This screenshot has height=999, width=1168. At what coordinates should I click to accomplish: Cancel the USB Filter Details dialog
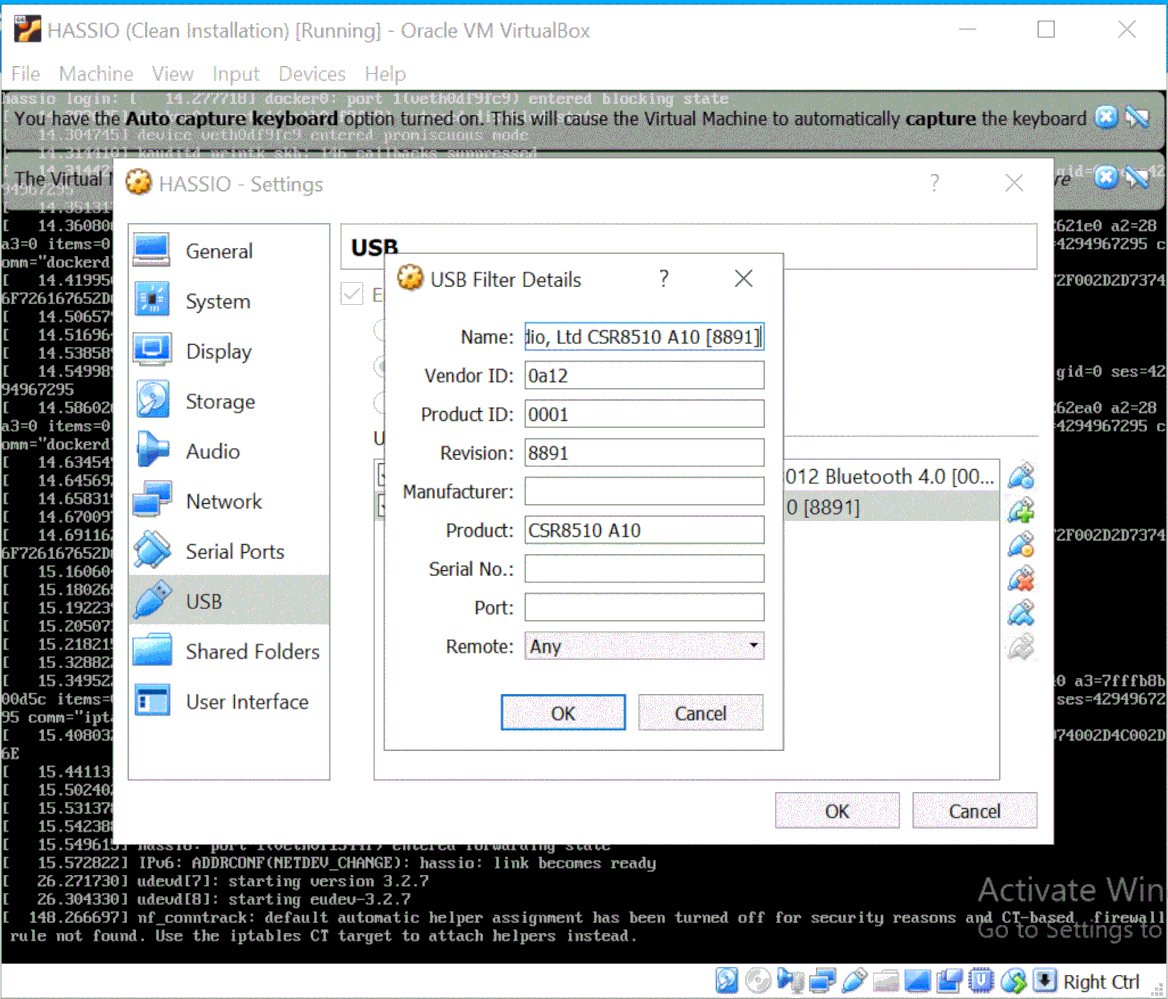coord(700,712)
